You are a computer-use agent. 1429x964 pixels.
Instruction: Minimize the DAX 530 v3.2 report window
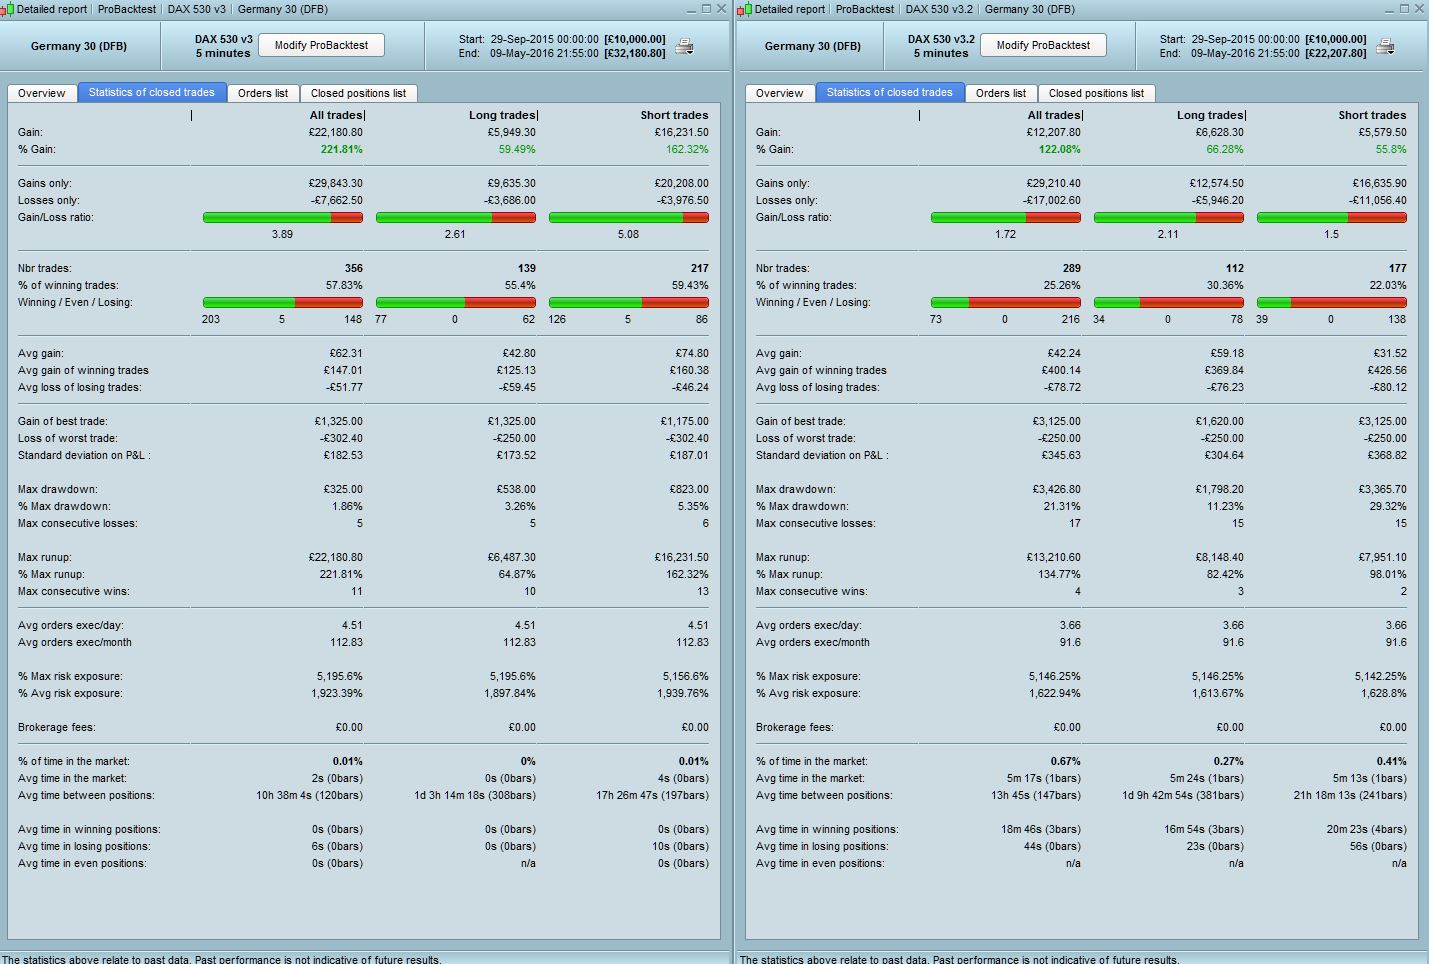click(x=1388, y=9)
